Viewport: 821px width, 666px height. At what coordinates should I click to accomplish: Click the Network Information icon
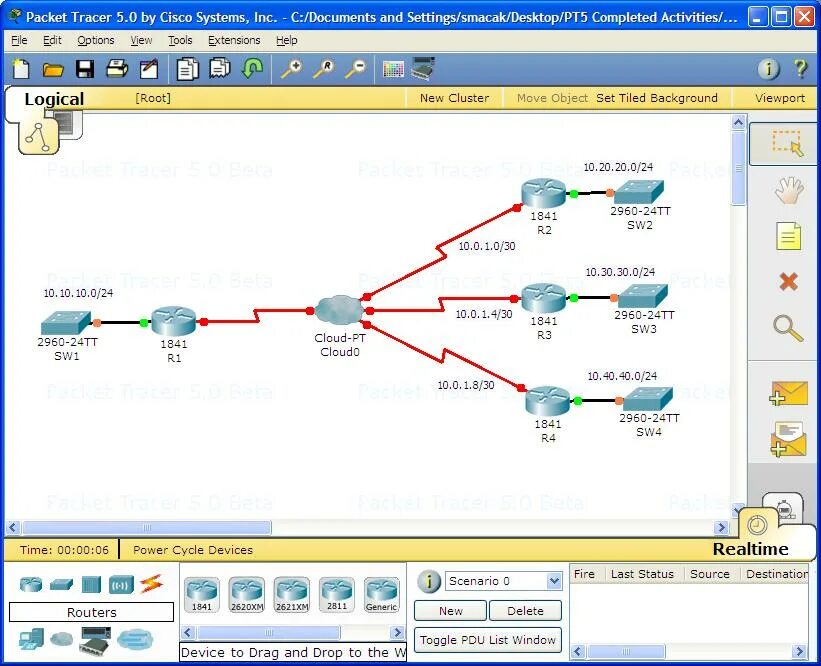tap(769, 69)
